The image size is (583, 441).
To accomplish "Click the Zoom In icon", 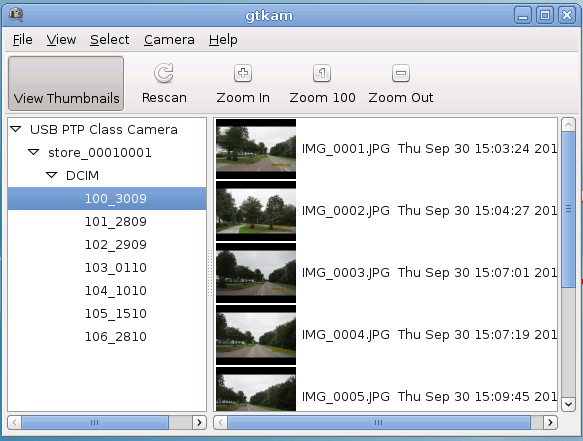I will (243, 73).
